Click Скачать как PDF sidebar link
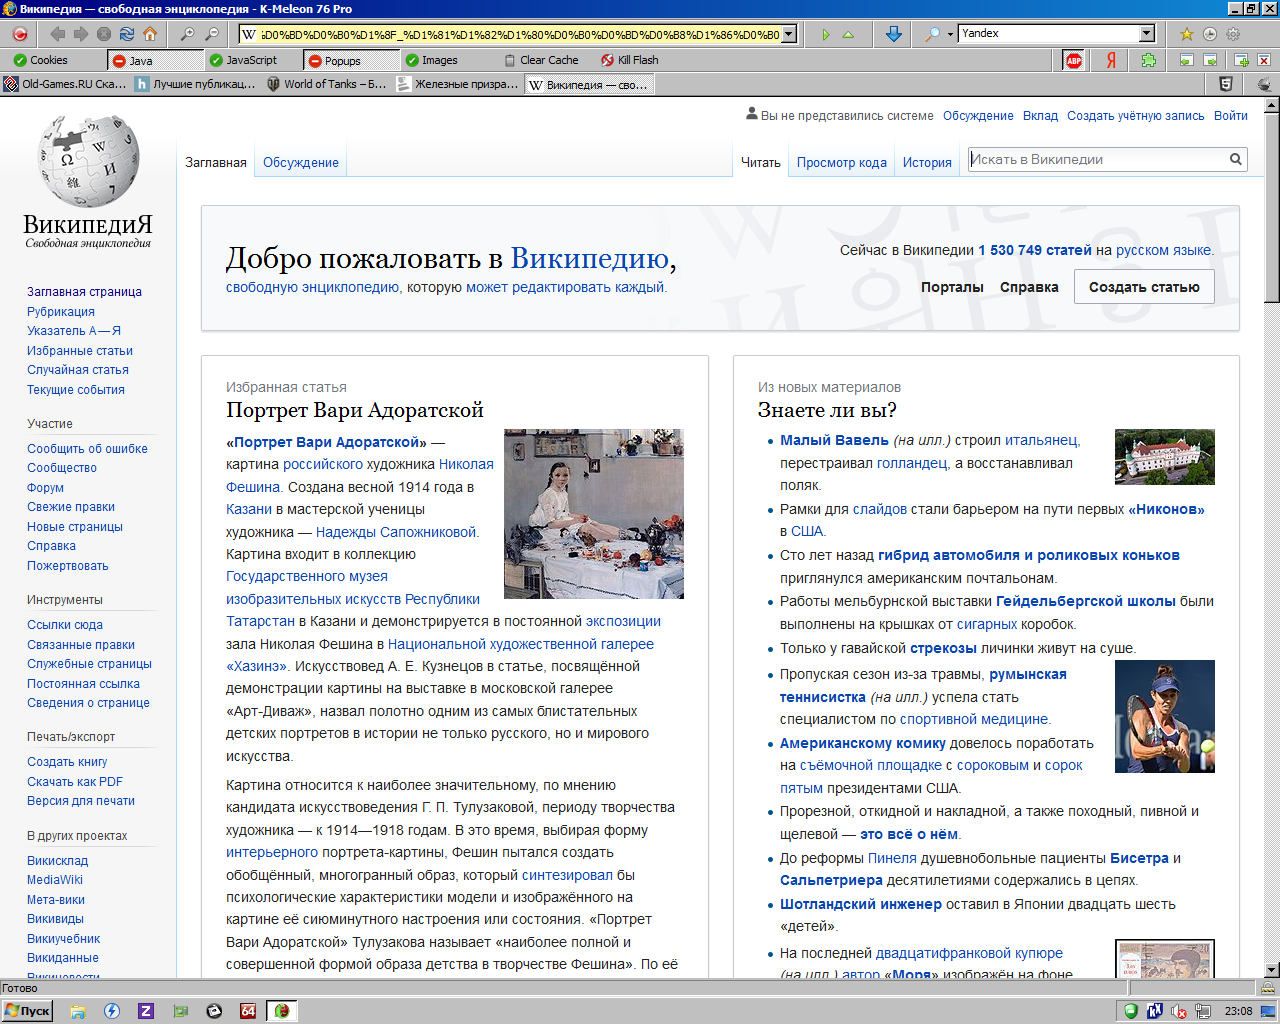Image resolution: width=1280 pixels, height=1024 pixels. point(75,782)
